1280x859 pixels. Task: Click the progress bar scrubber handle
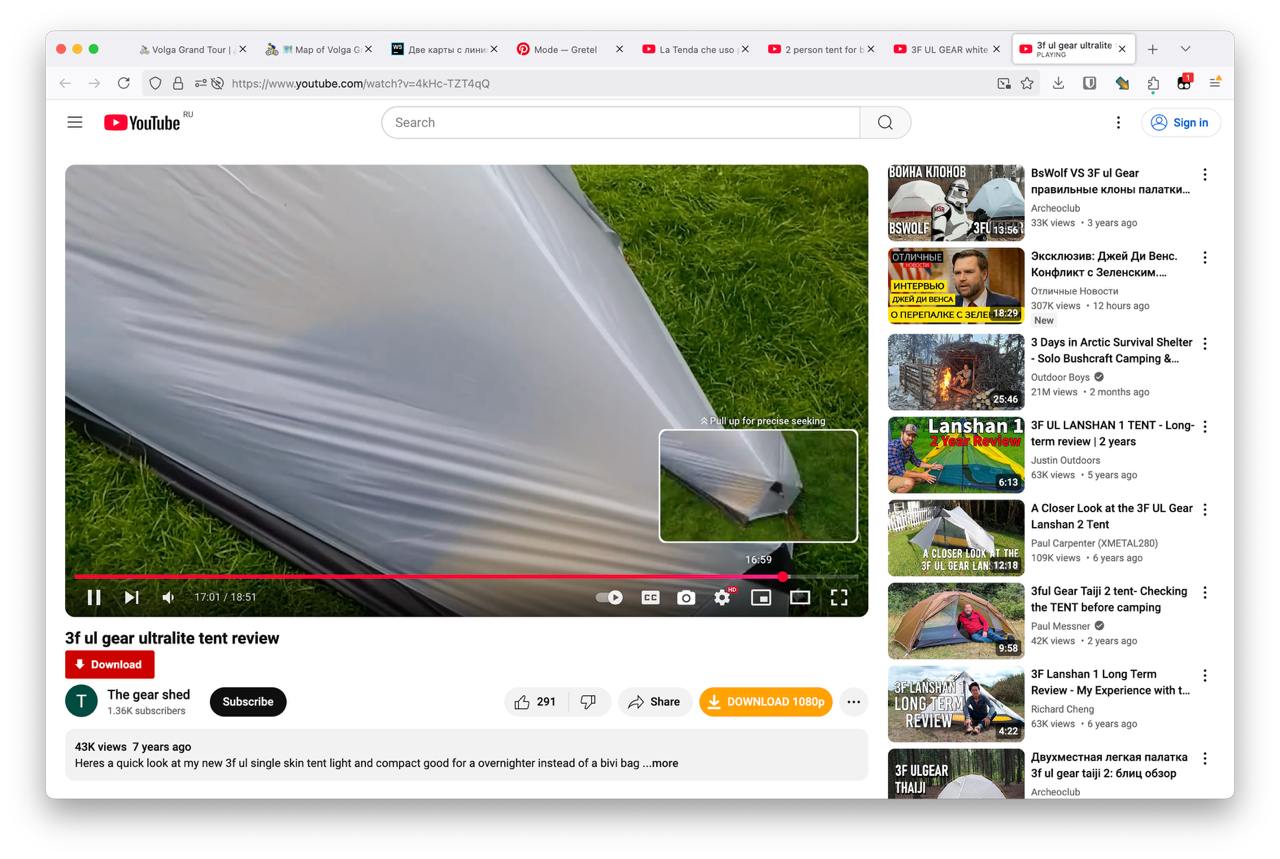783,577
